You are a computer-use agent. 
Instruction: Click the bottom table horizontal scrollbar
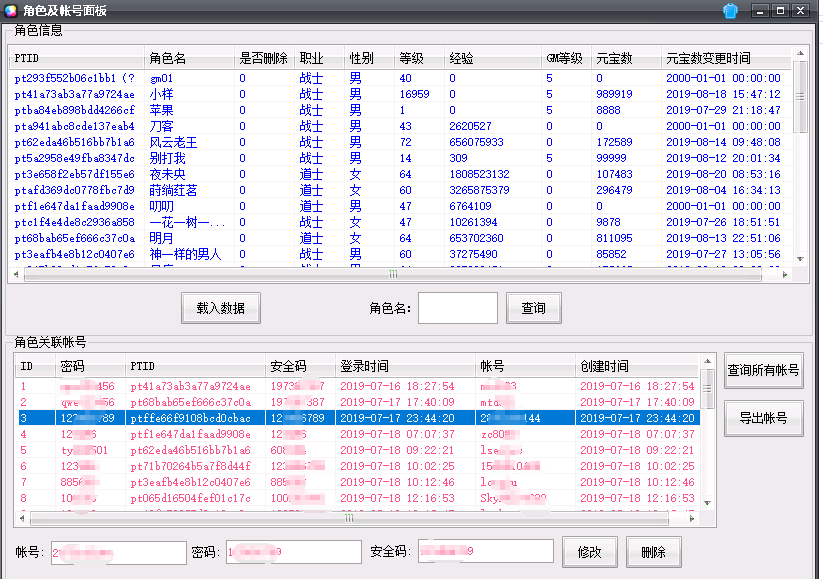tap(350, 520)
